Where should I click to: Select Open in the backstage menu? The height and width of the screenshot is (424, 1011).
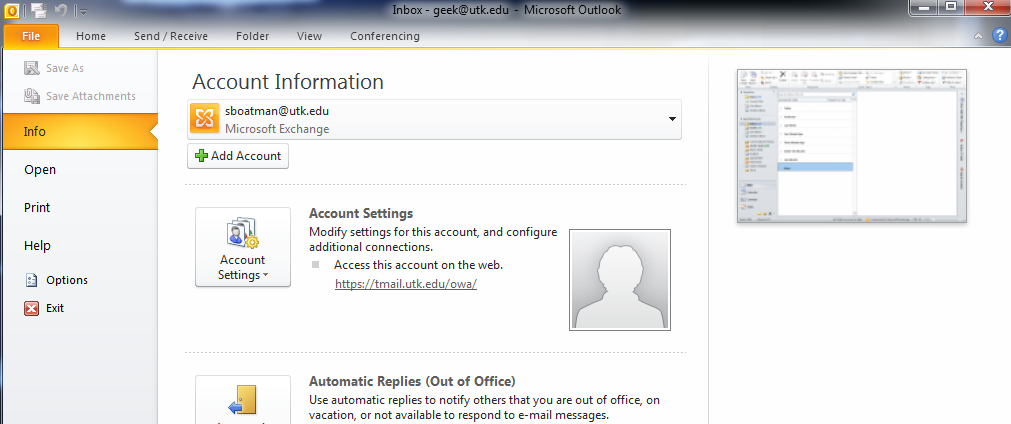[x=40, y=170]
